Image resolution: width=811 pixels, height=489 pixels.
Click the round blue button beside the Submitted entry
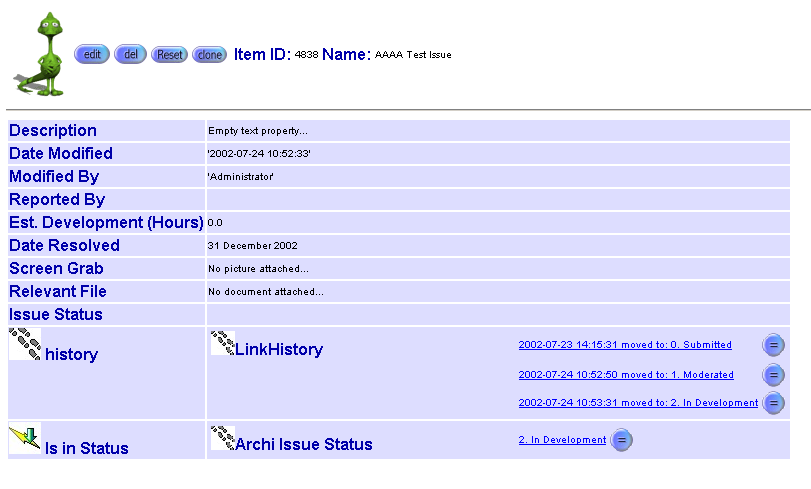coord(773,345)
